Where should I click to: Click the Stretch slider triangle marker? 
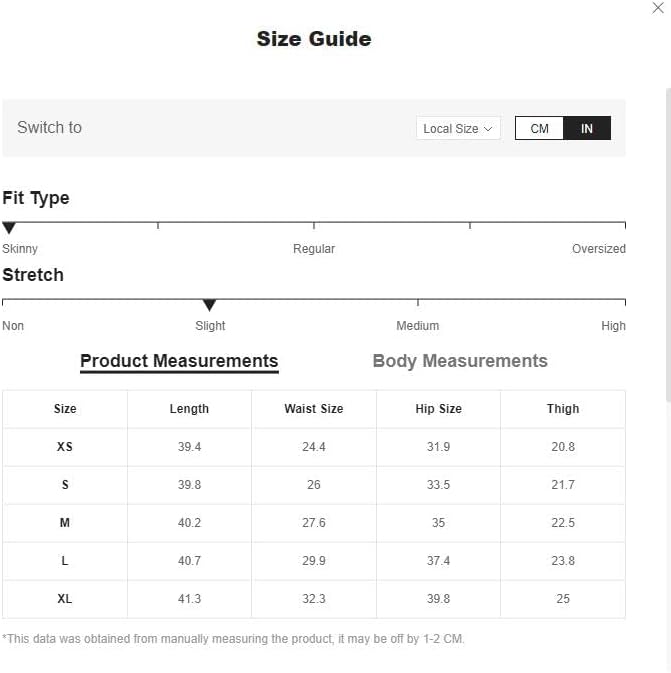[209, 305]
